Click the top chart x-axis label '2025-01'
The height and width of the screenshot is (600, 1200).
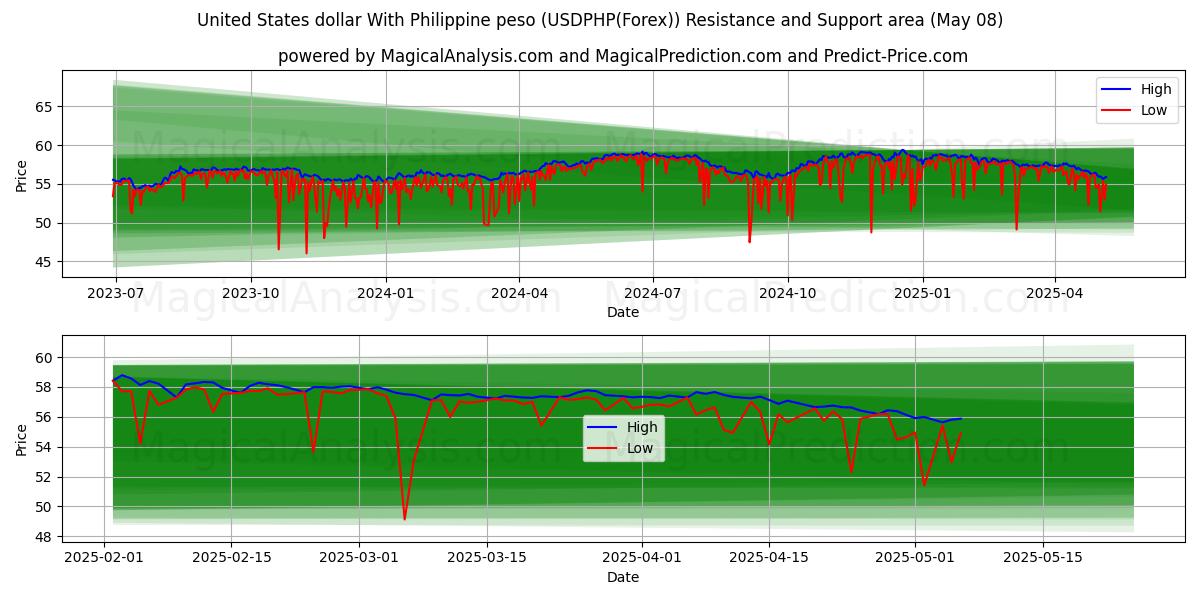(922, 295)
